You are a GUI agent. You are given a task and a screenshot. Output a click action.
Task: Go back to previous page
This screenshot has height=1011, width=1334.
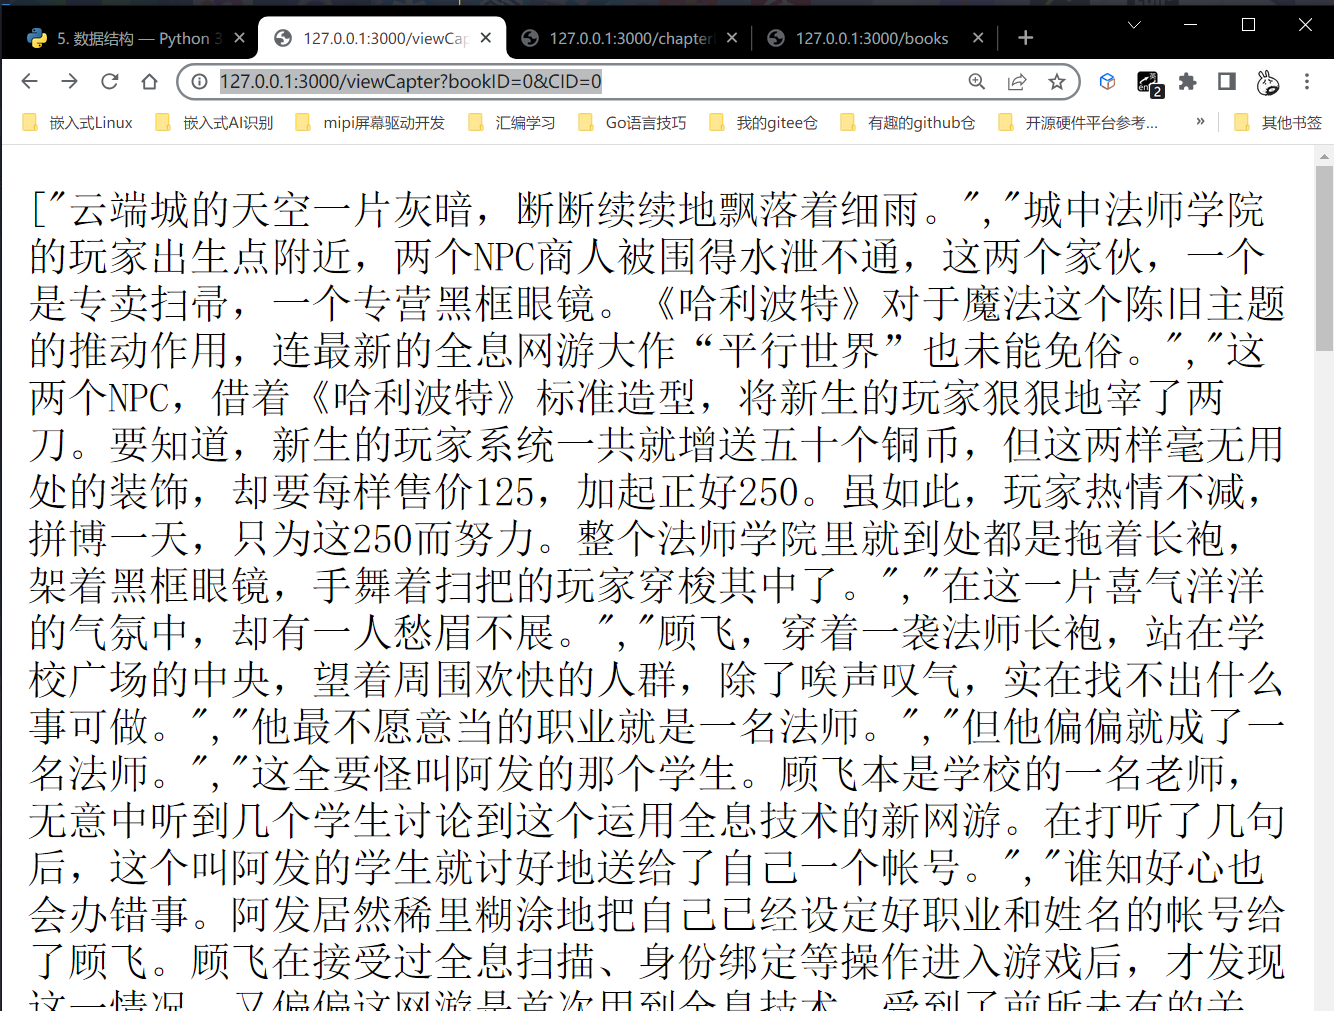[x=30, y=82]
